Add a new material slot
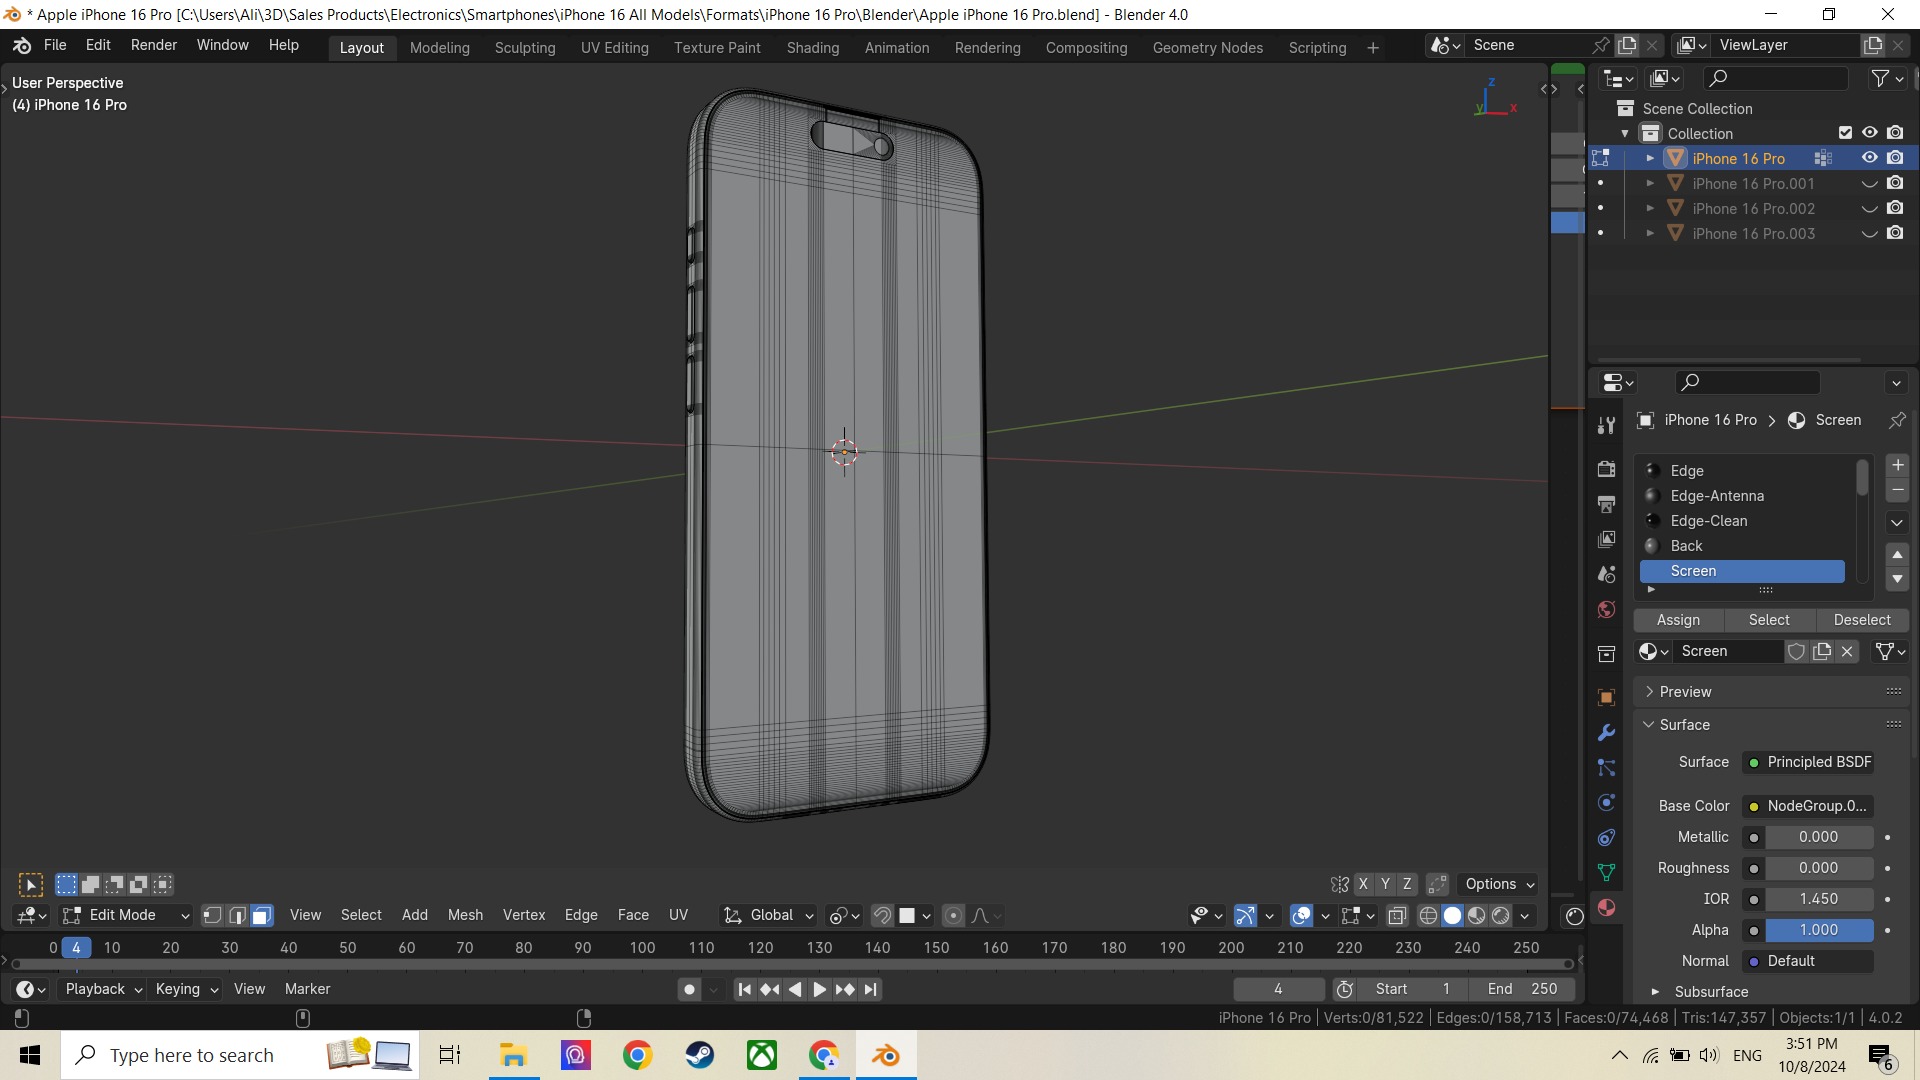The width and height of the screenshot is (1920, 1080). (1897, 466)
